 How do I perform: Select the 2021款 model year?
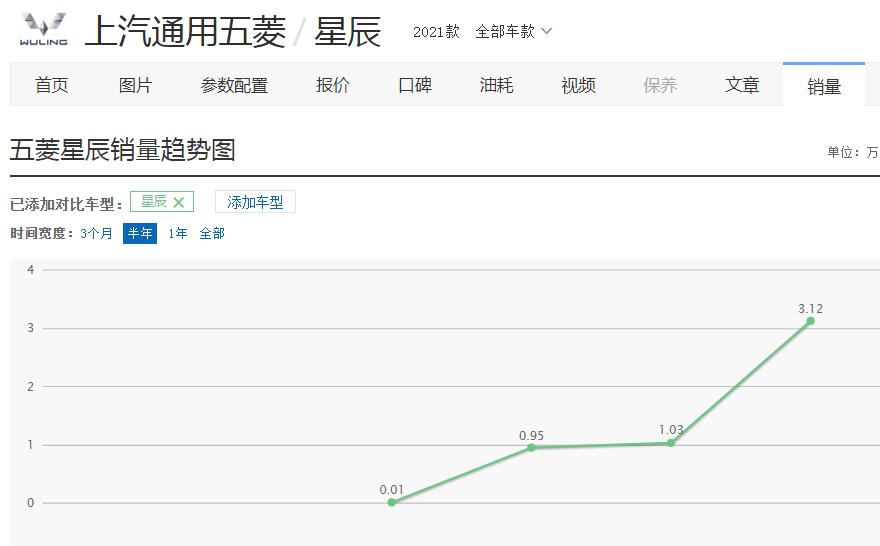(436, 31)
